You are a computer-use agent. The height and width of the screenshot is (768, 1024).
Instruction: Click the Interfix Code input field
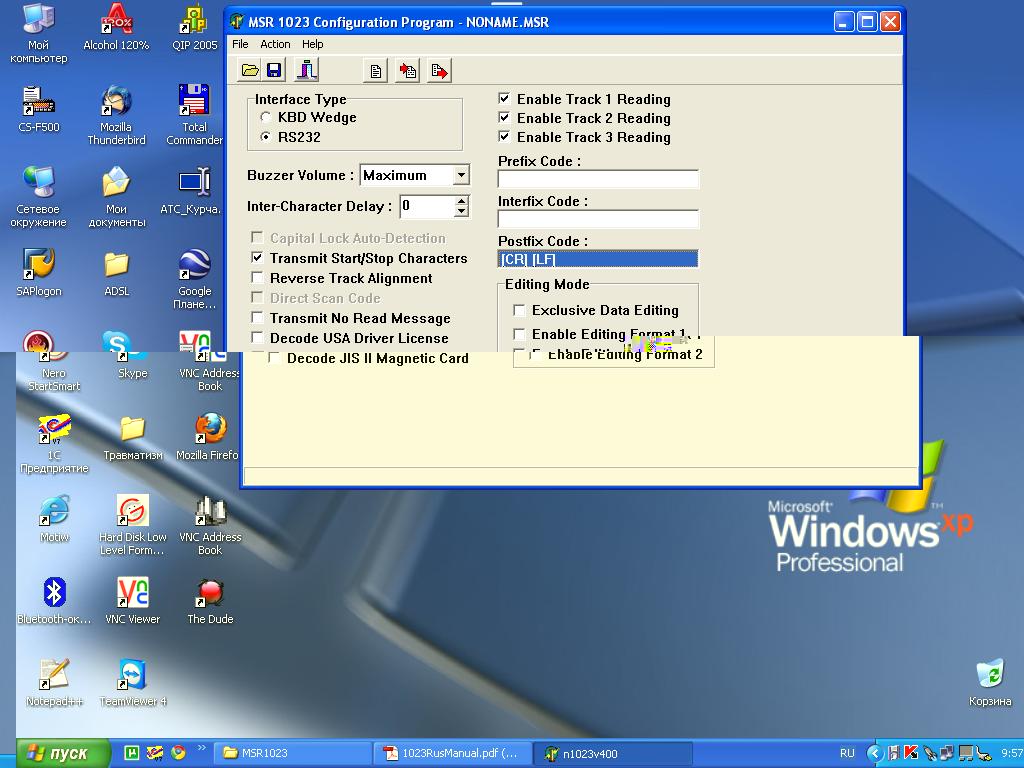tap(598, 219)
